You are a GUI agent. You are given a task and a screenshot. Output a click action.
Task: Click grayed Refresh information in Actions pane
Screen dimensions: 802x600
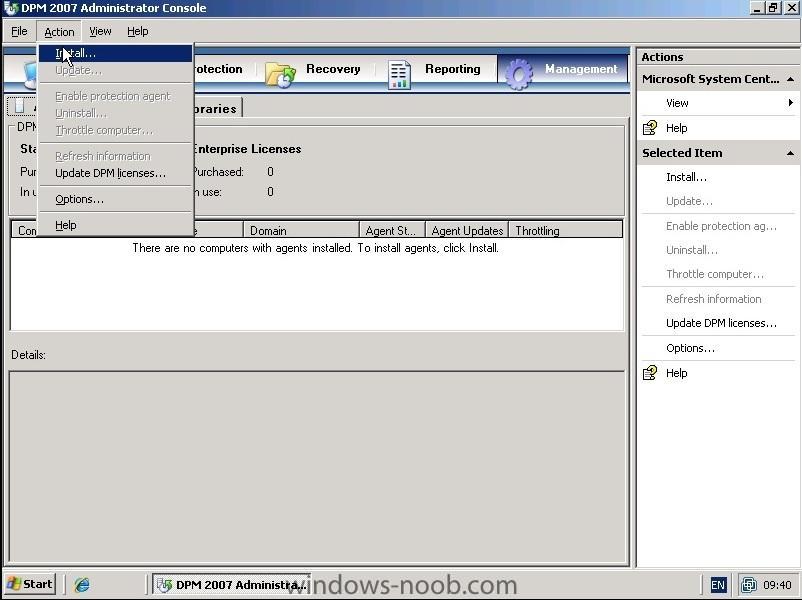714,299
